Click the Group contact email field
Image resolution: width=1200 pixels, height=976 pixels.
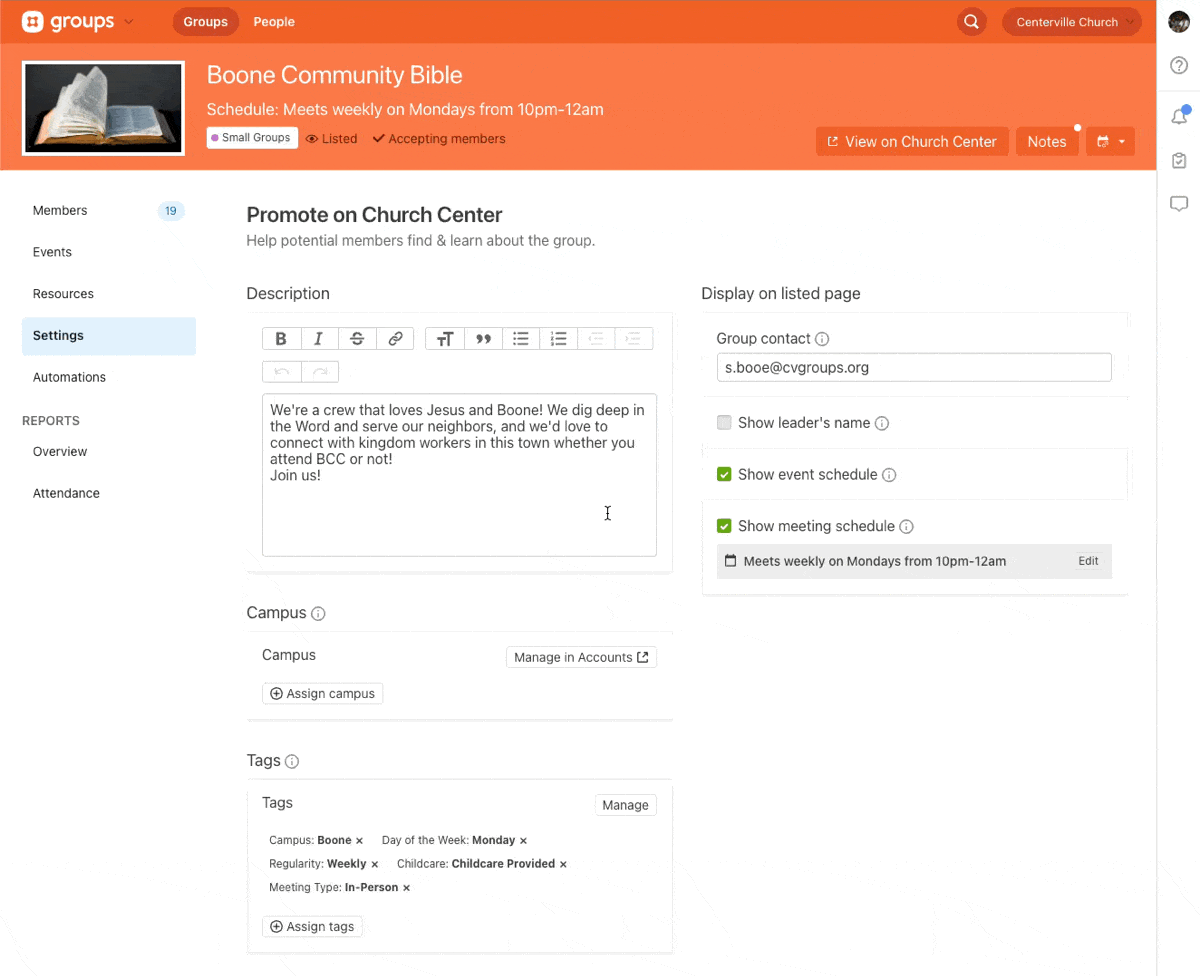913,368
